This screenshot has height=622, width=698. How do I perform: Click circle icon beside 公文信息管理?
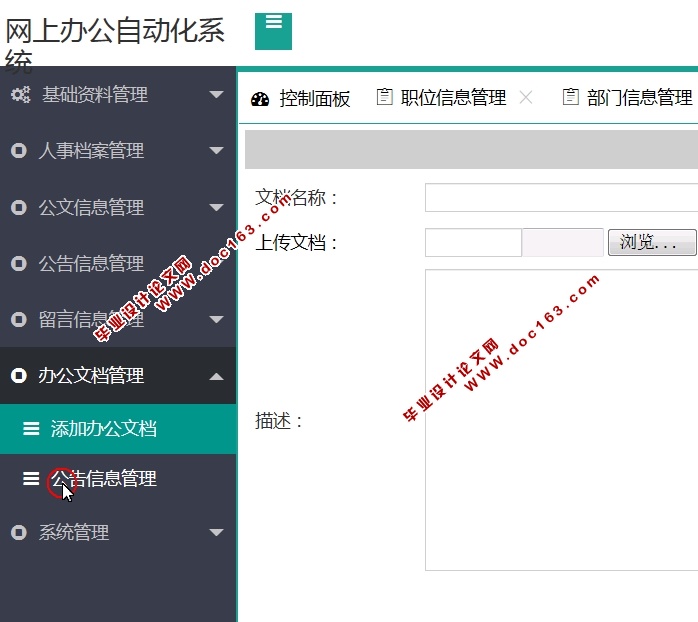[19, 207]
